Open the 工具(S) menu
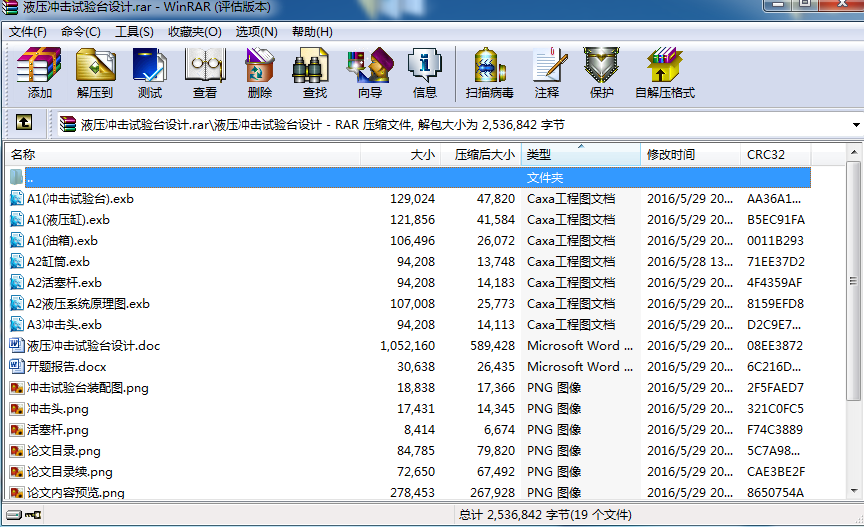Image resolution: width=864 pixels, height=527 pixels. point(134,32)
